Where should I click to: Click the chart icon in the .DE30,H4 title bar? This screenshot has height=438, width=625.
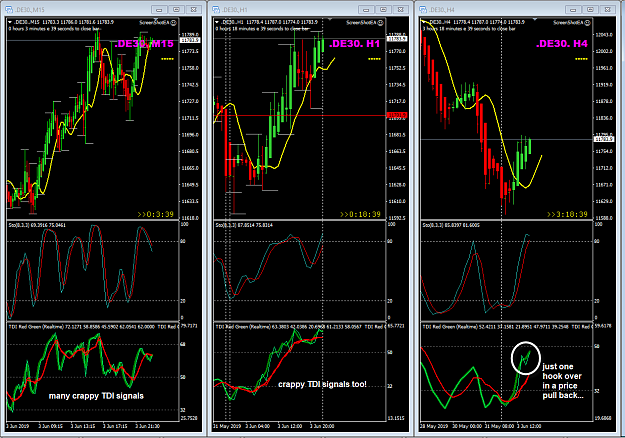[423, 10]
